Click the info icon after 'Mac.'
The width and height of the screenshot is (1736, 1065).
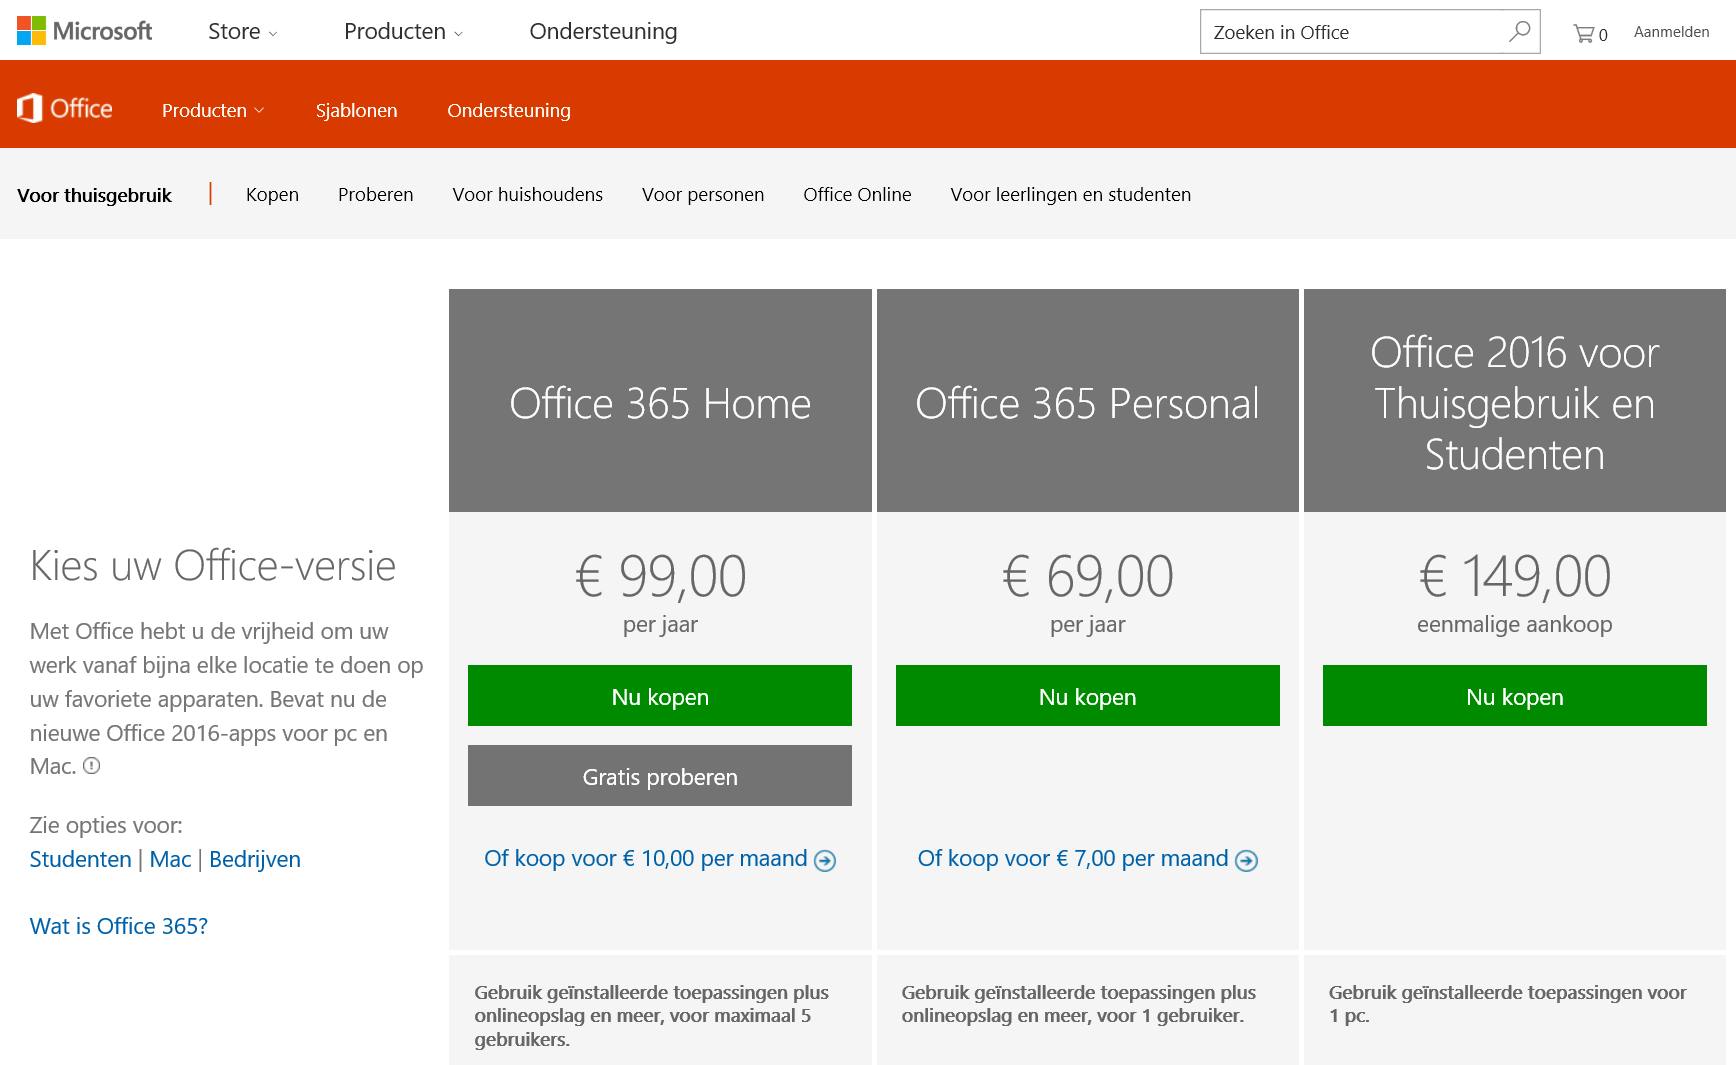click(91, 766)
